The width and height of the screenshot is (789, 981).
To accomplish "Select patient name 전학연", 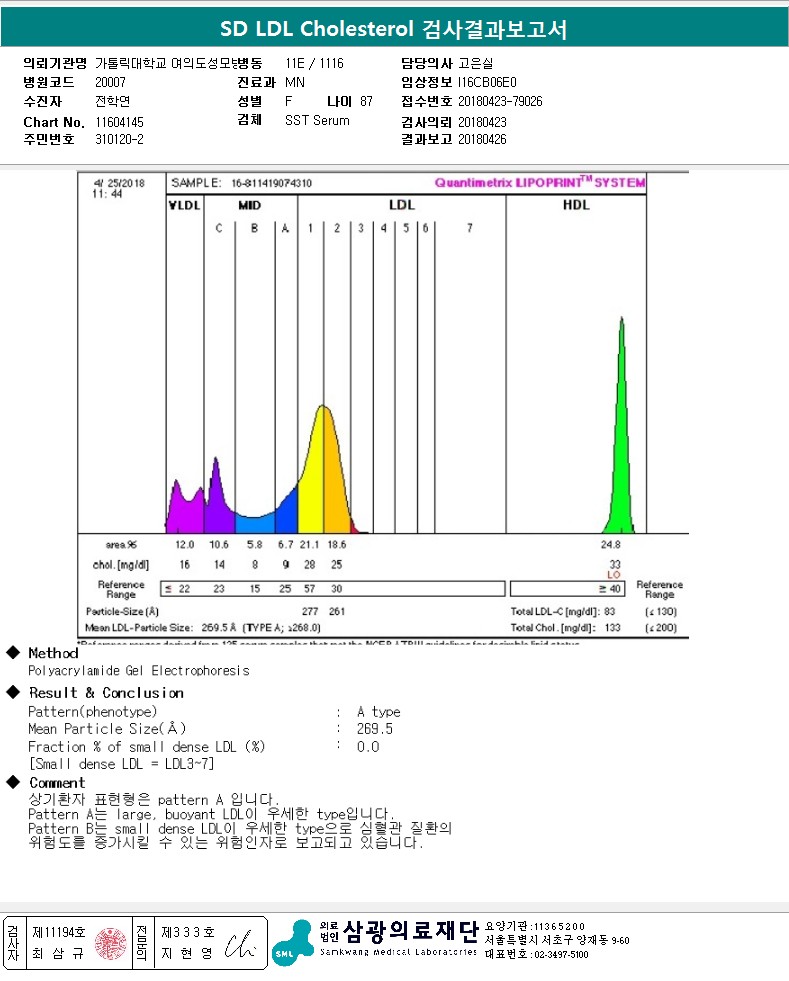I will tap(113, 101).
